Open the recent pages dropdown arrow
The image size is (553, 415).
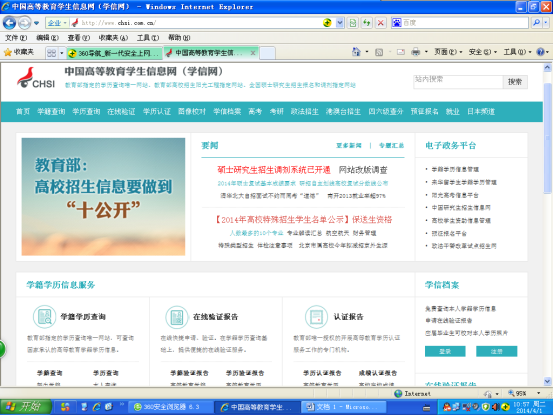tap(36, 23)
